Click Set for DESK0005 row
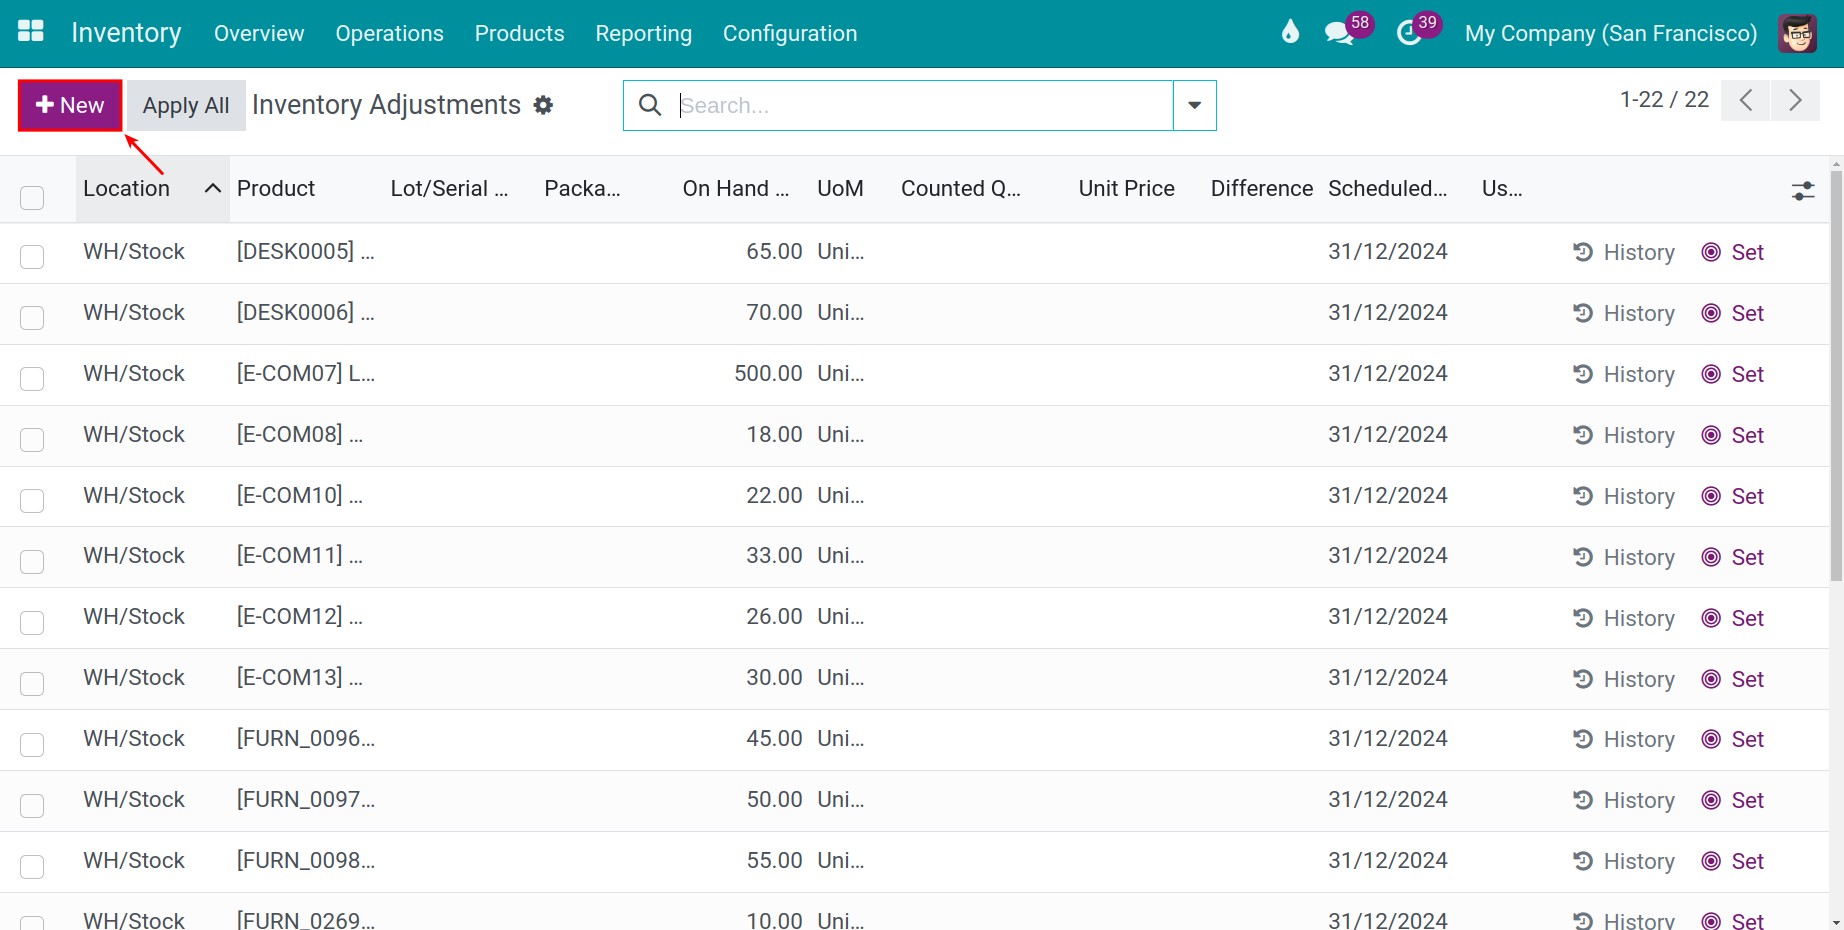 (1733, 252)
